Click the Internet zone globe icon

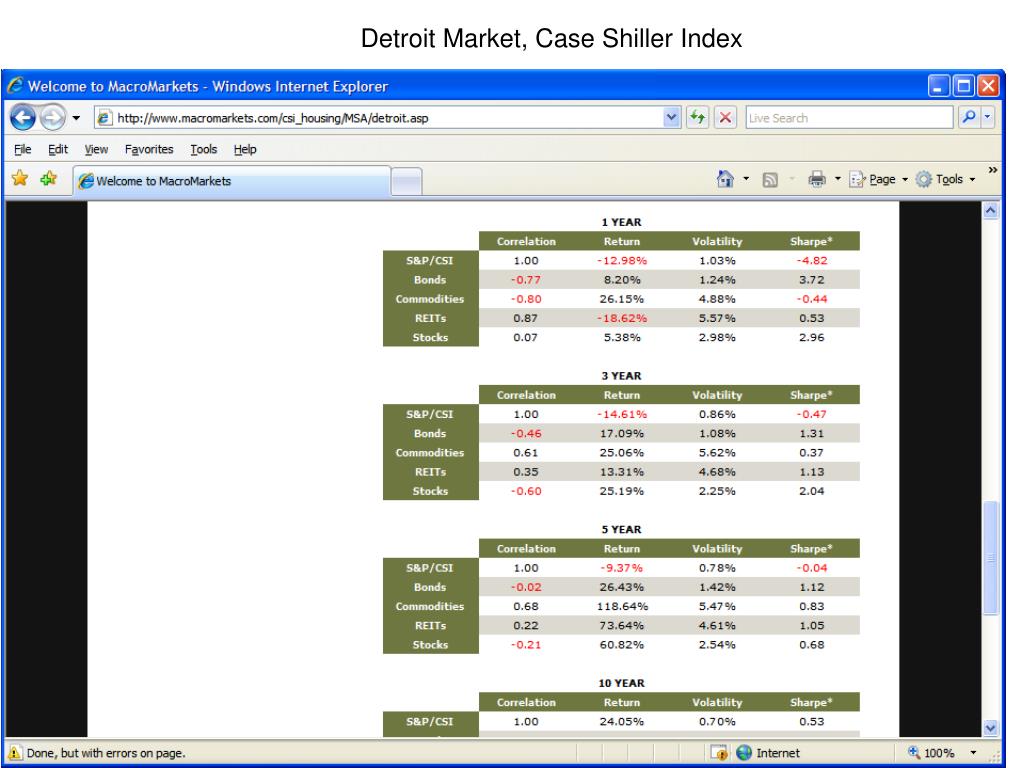[x=744, y=752]
